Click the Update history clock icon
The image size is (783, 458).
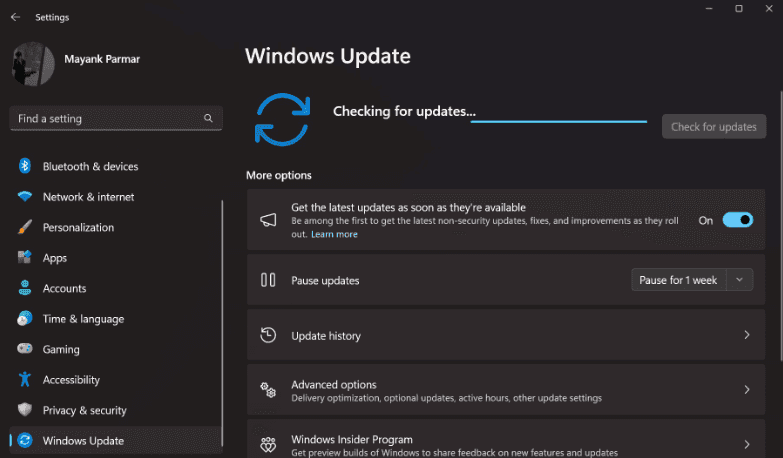click(268, 335)
